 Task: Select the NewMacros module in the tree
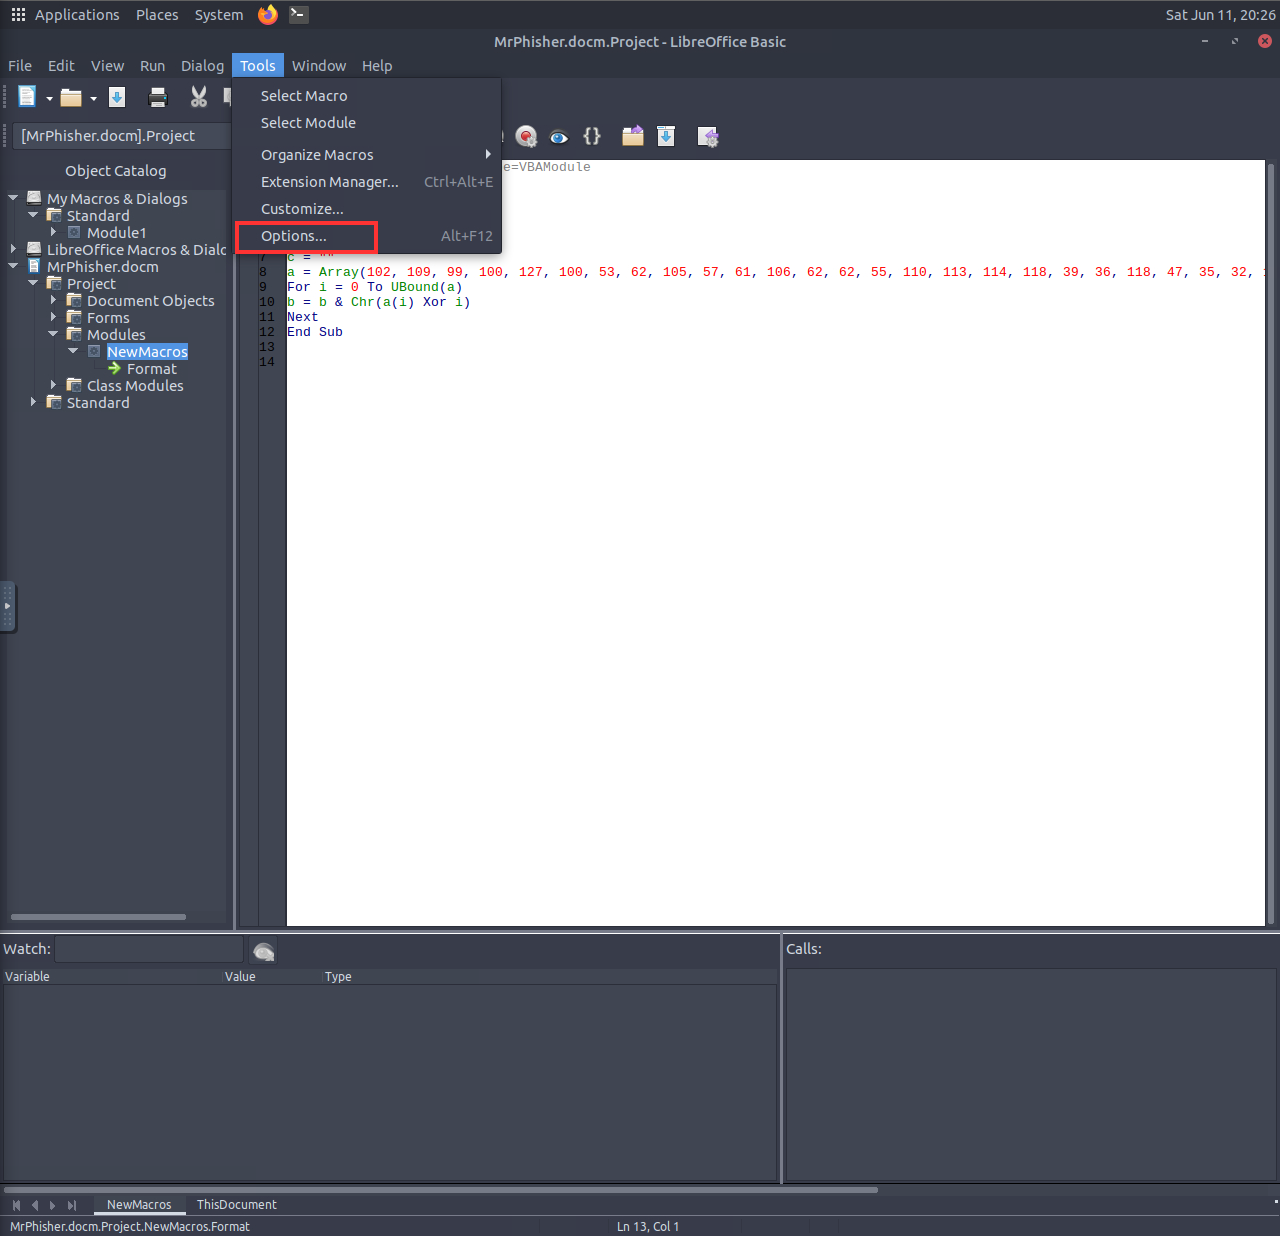pyautogui.click(x=147, y=352)
